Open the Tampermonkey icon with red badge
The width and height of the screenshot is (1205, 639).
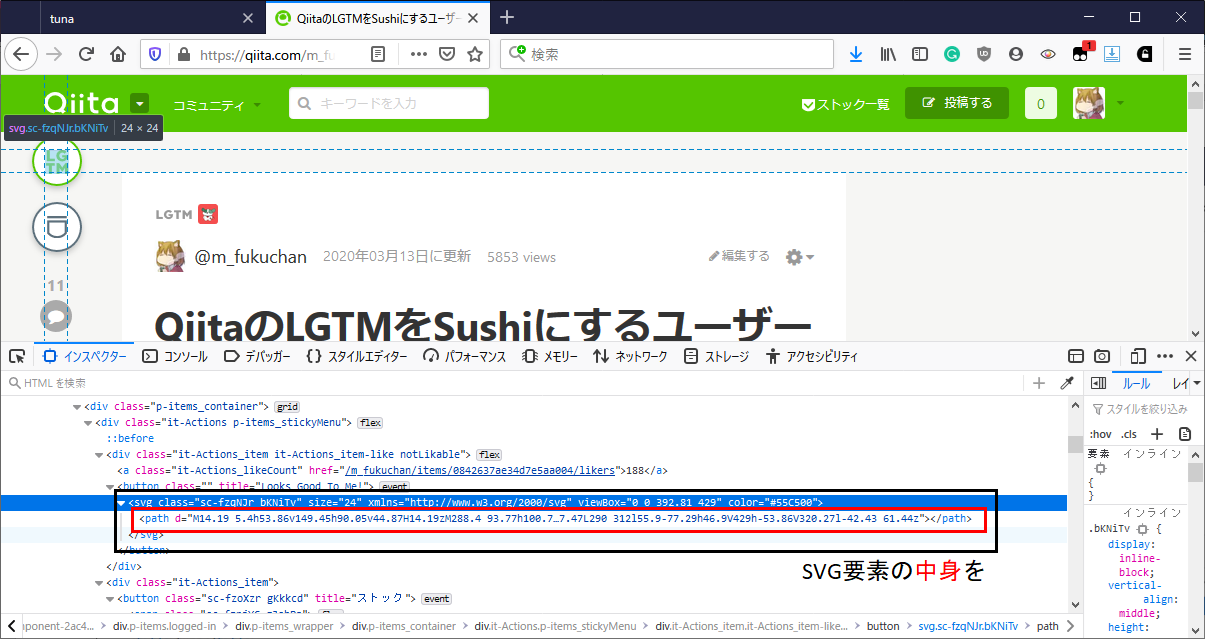point(1081,54)
